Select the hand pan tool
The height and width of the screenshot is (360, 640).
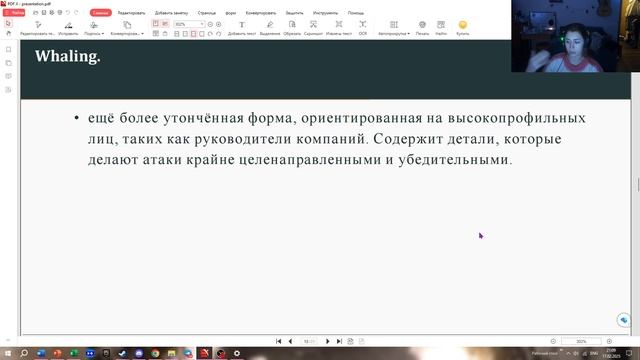(x=9, y=33)
